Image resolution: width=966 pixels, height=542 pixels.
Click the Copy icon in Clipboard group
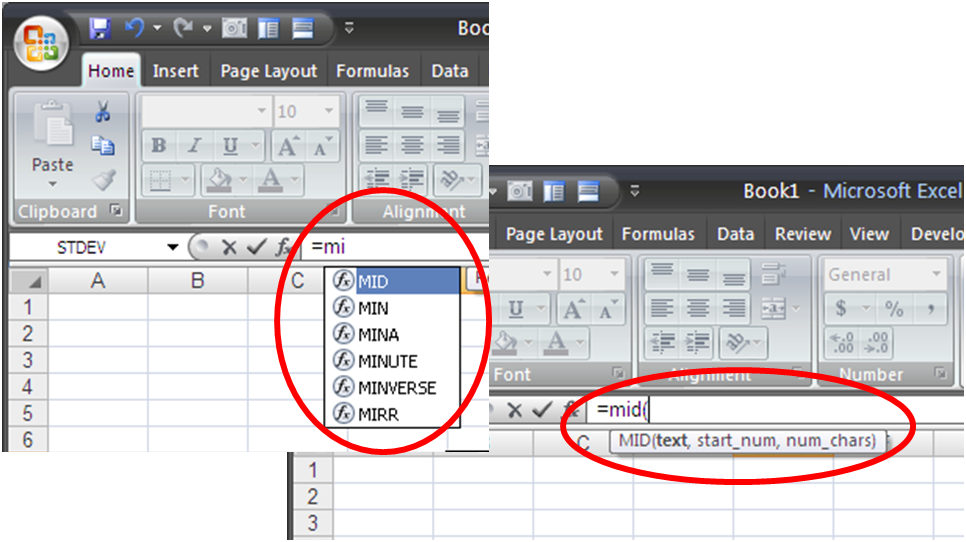103,146
